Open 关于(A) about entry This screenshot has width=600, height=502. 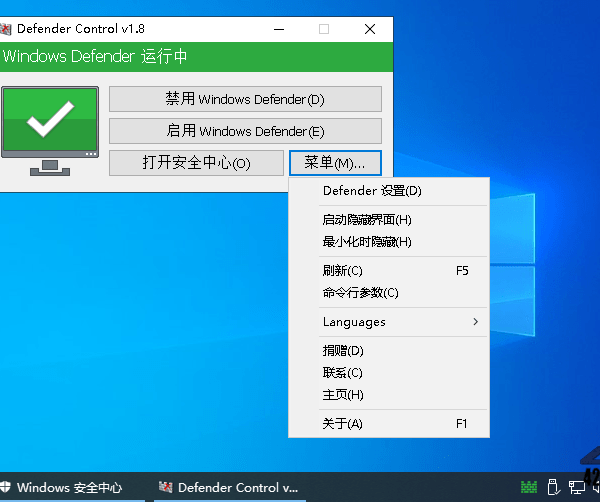[342, 424]
